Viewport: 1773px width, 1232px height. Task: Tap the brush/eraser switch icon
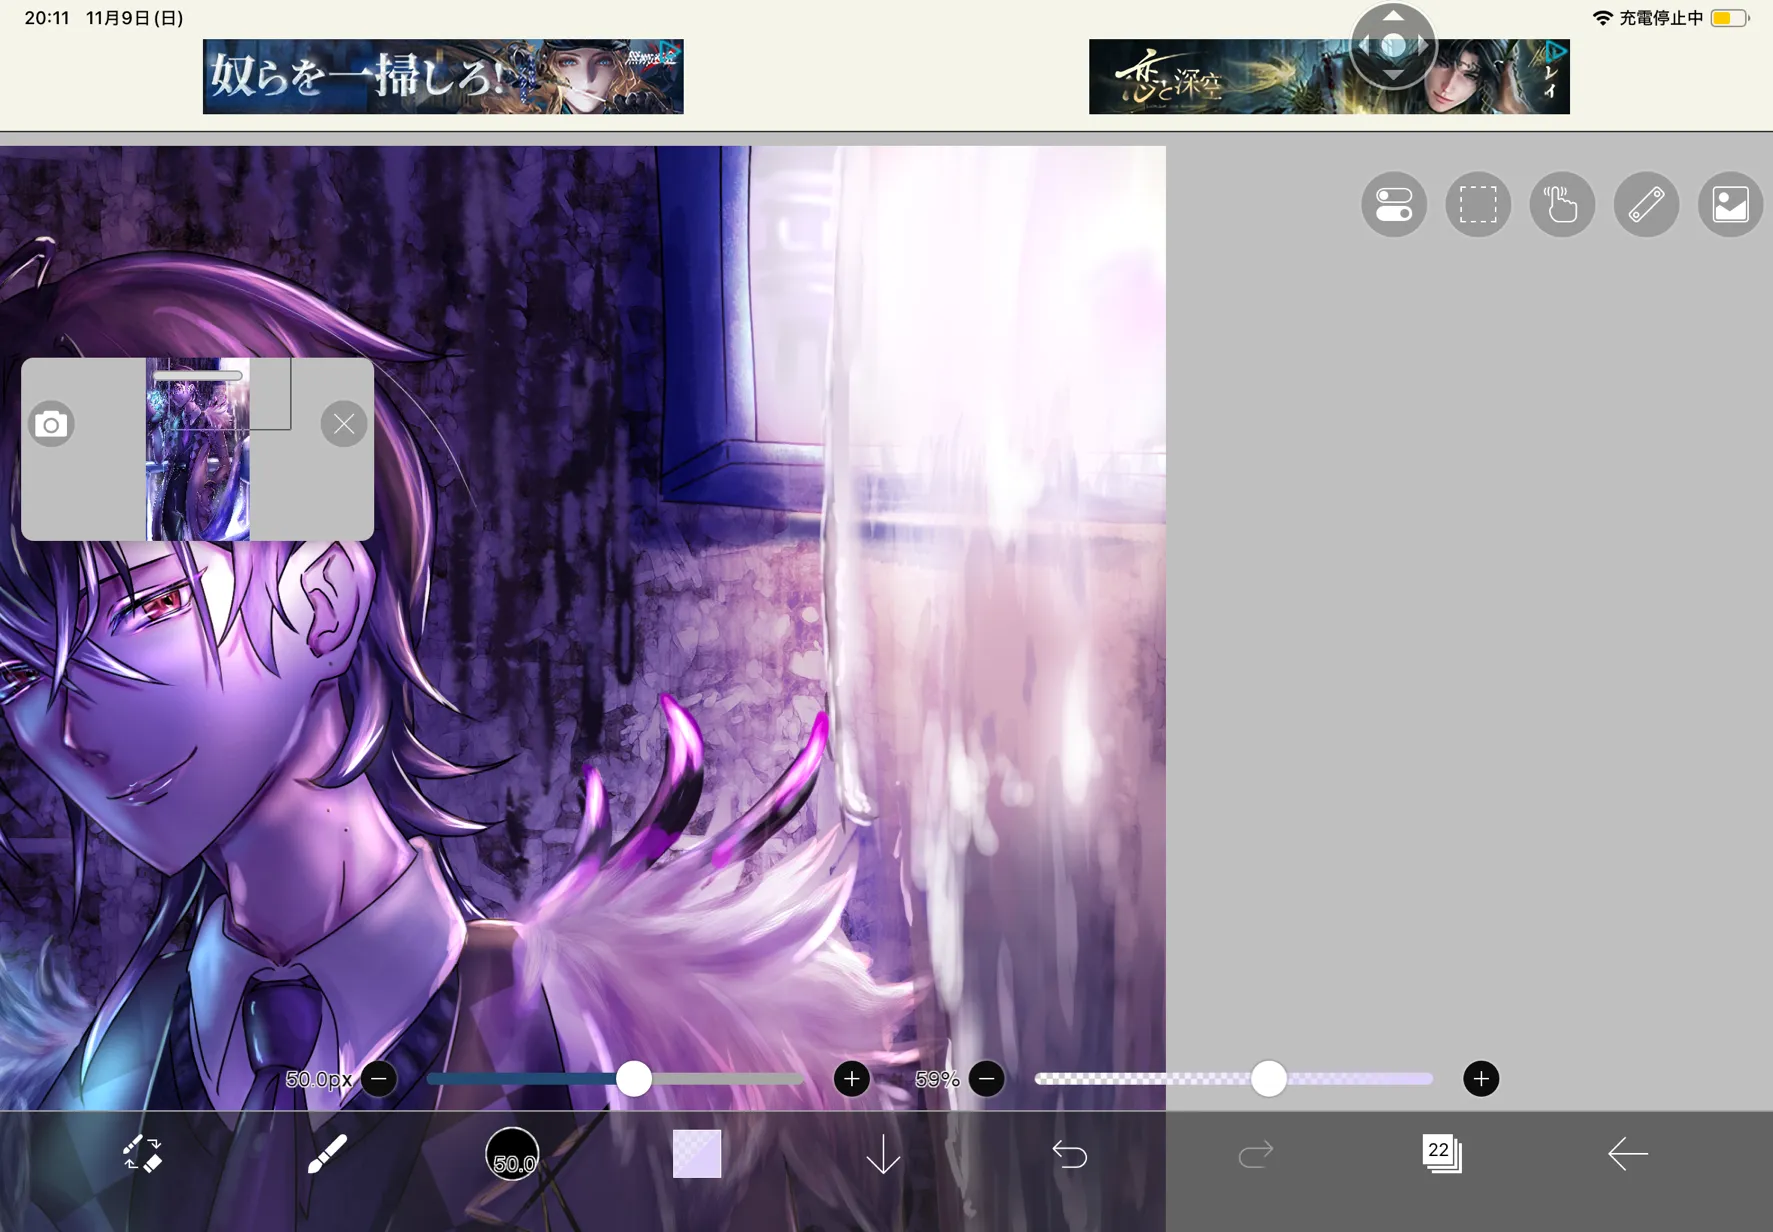point(142,1154)
